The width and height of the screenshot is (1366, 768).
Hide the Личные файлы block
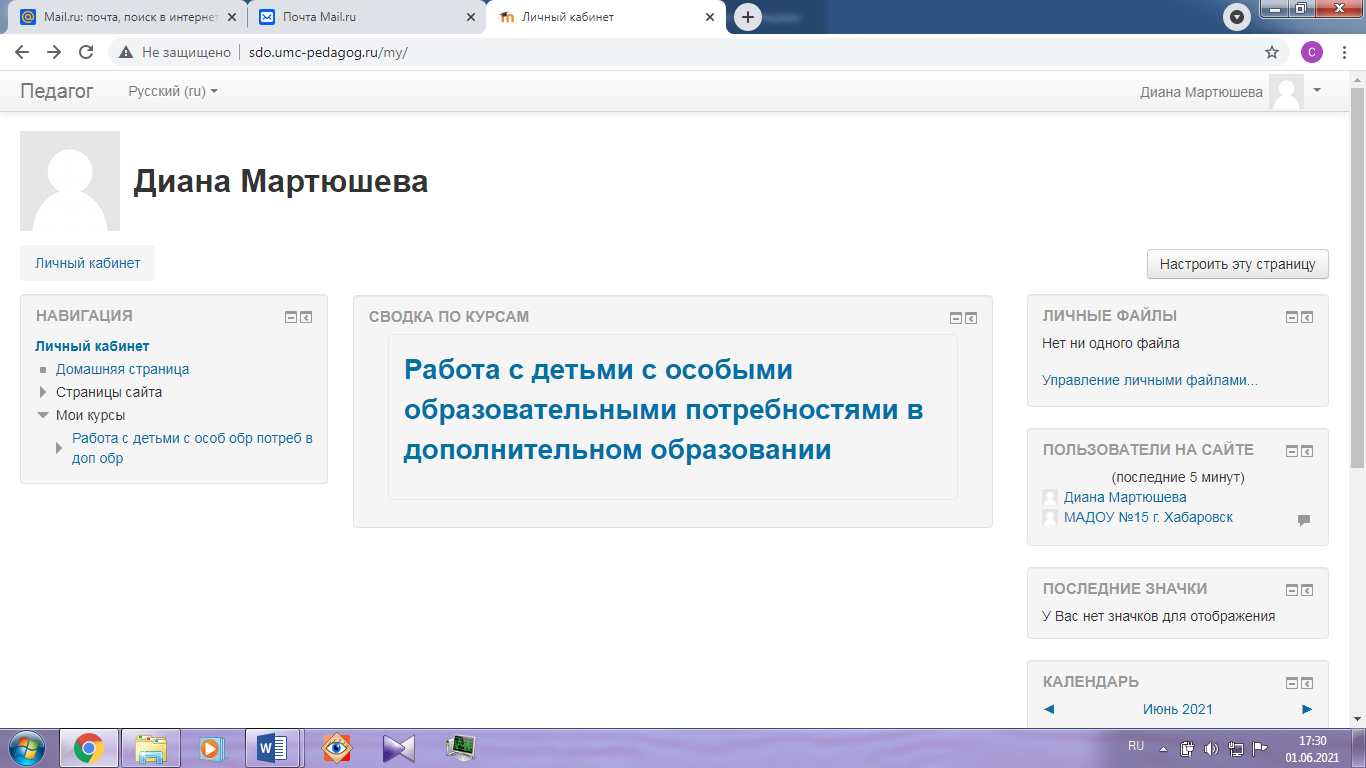pos(1291,317)
